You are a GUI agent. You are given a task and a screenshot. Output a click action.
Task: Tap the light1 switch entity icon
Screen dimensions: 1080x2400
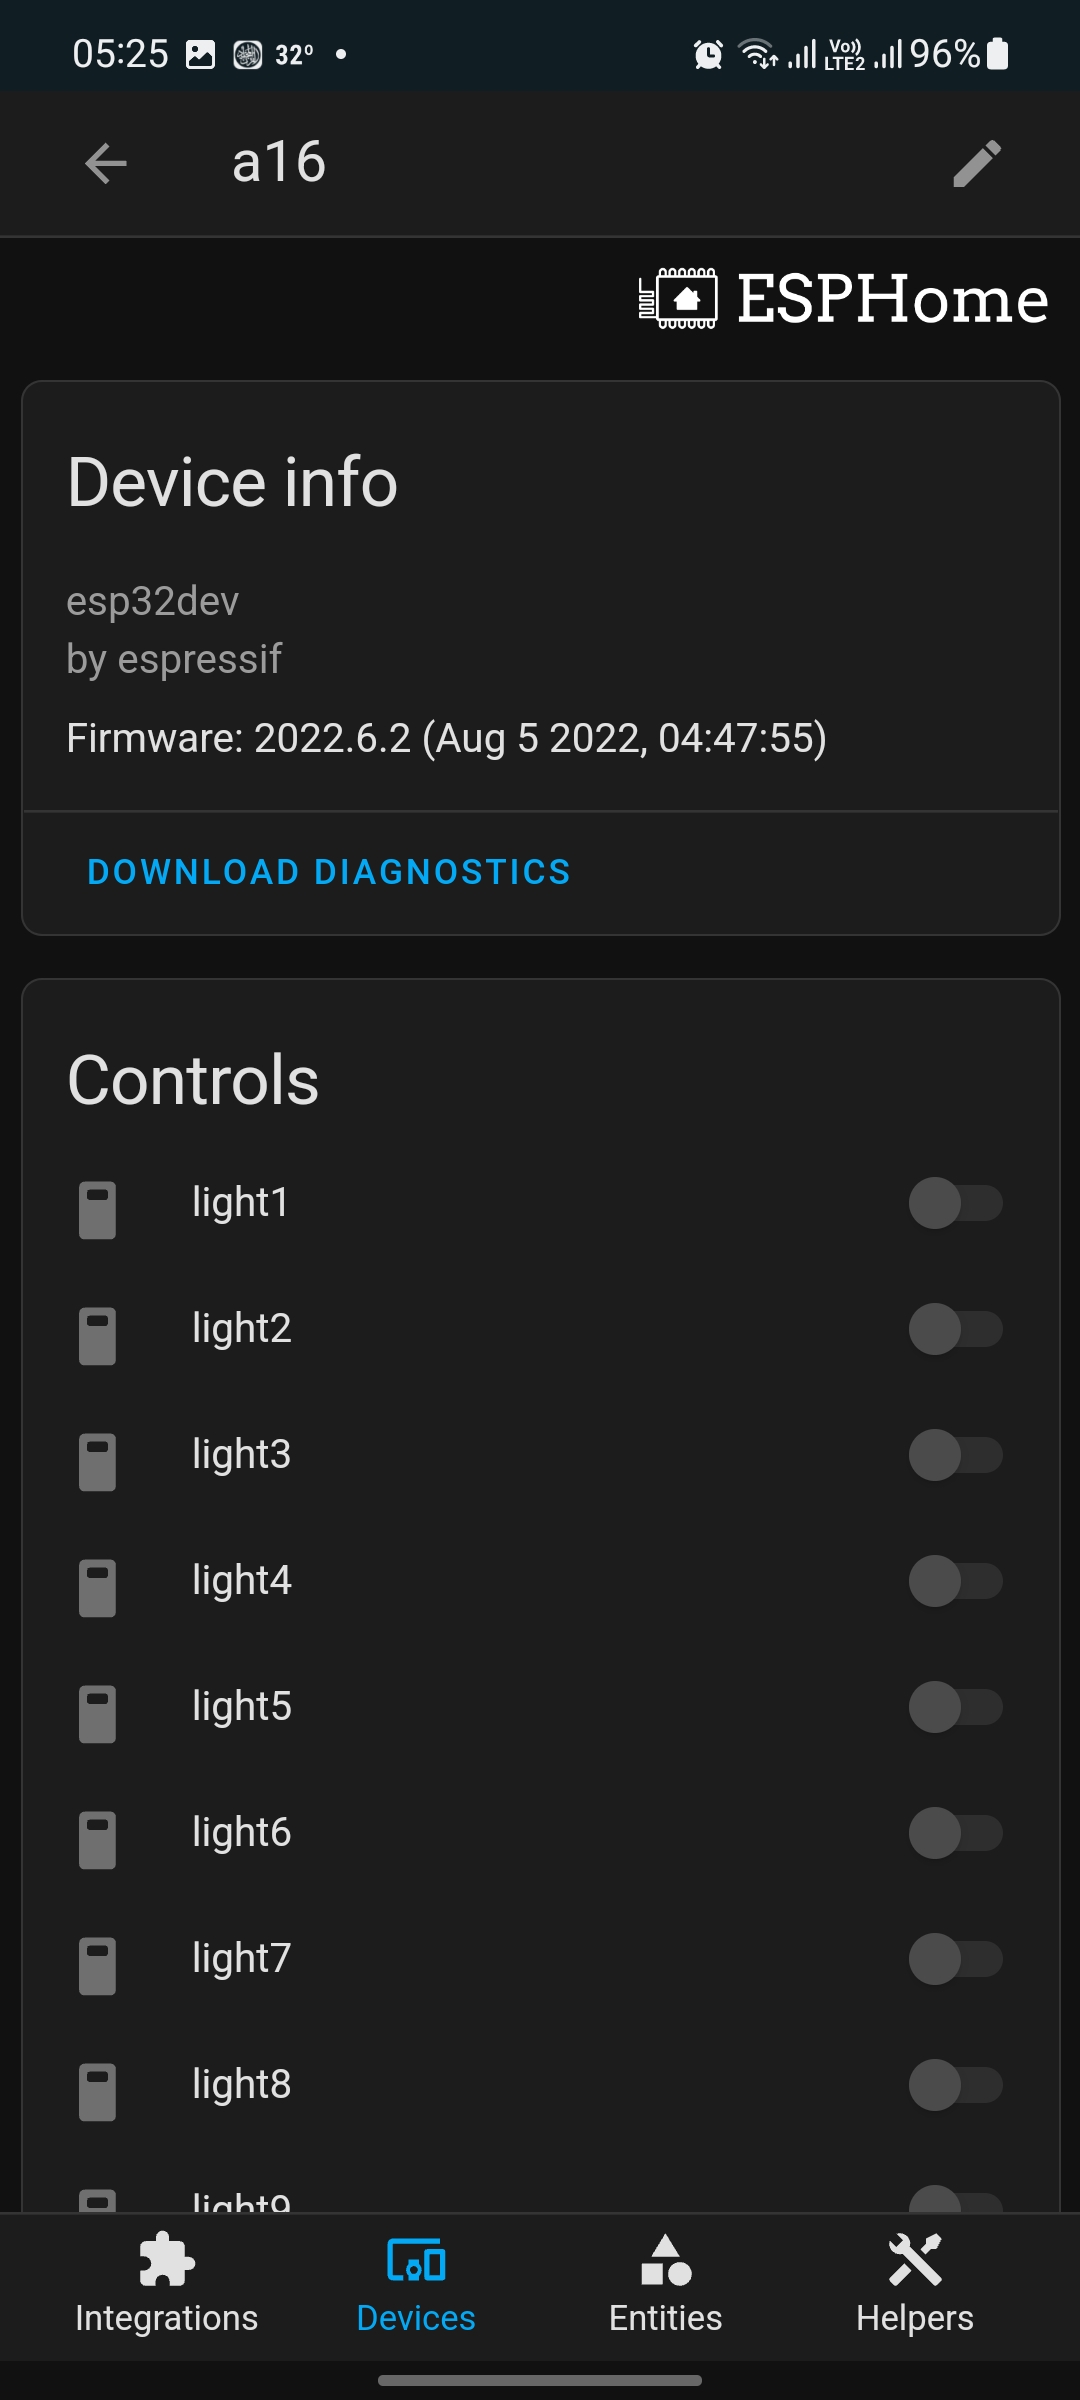click(x=97, y=1209)
